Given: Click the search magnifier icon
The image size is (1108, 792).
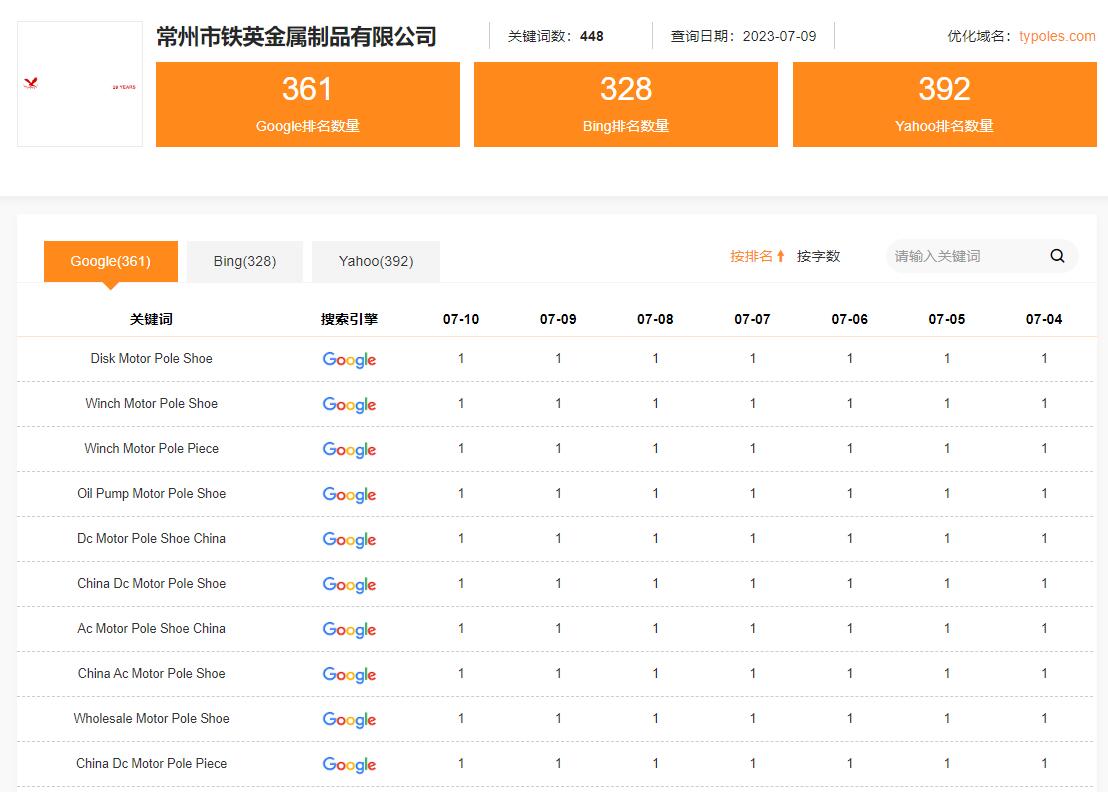Looking at the screenshot, I should point(1057,256).
